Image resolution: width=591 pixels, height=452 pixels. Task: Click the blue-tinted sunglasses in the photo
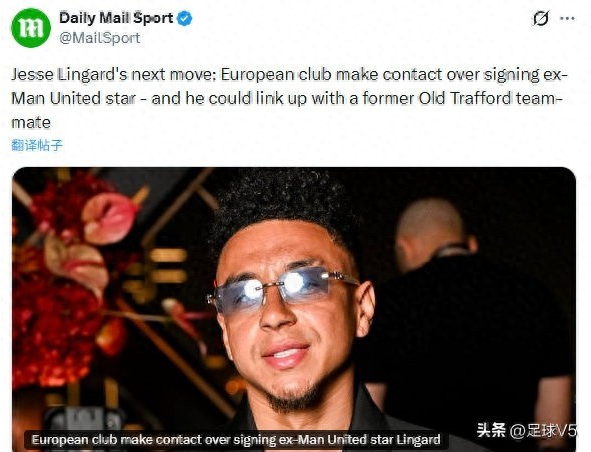(x=281, y=288)
